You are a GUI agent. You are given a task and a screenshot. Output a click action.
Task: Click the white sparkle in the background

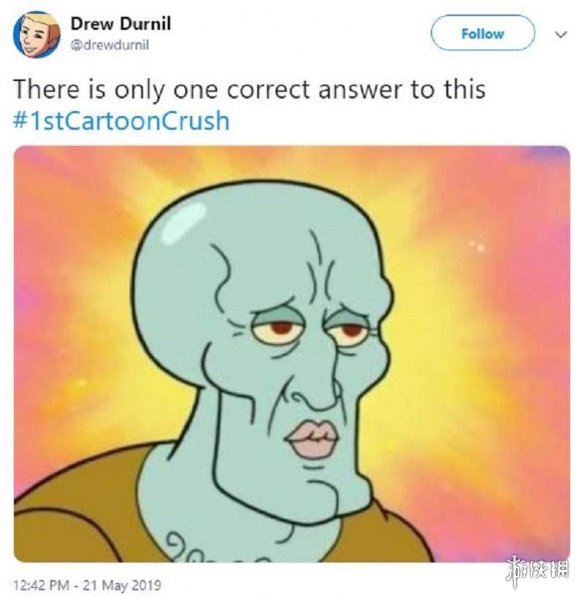point(478,247)
